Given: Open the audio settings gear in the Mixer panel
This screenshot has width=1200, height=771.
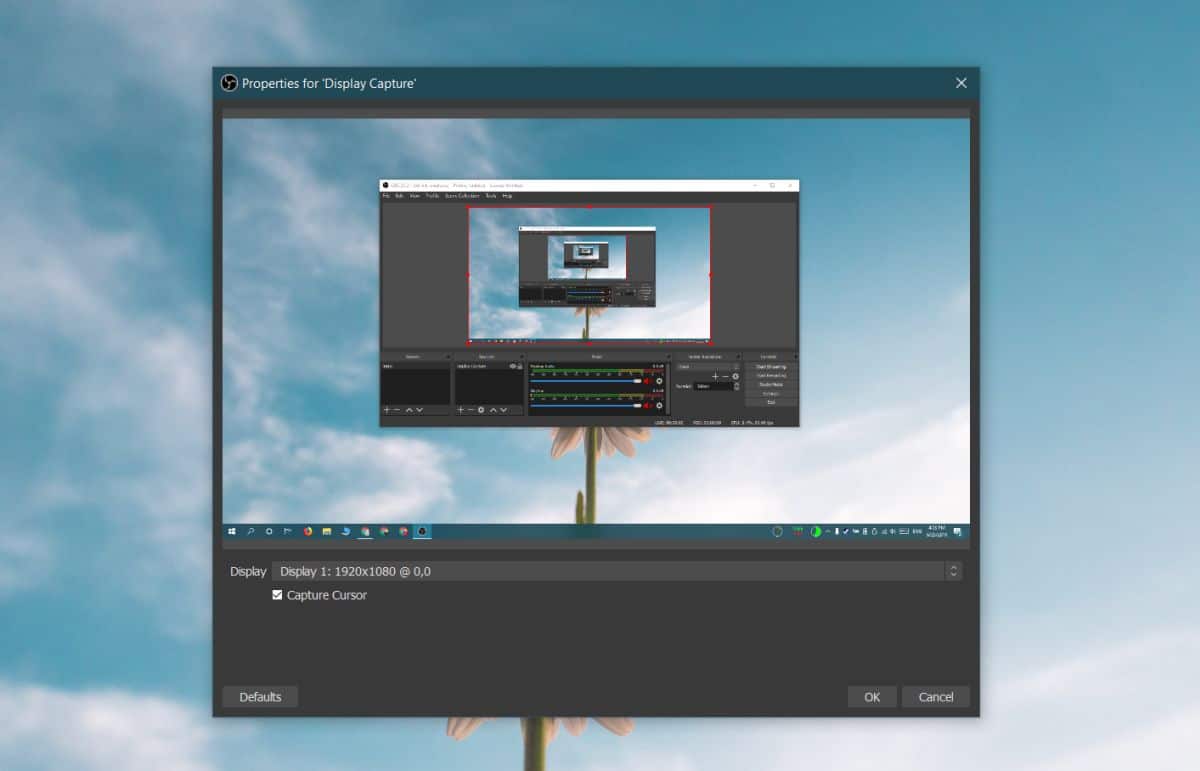Looking at the screenshot, I should 660,381.
